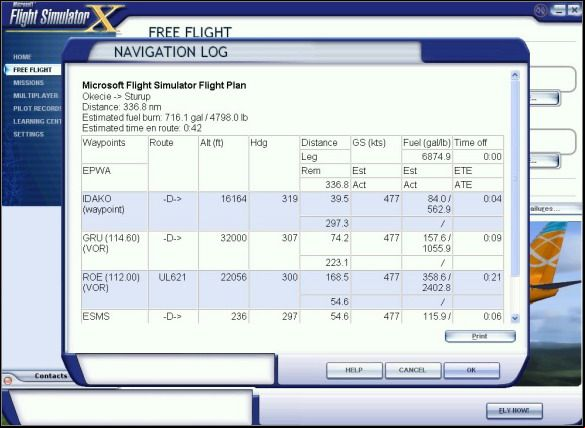
Task: Select FREE FLIGHT in sidebar
Action: [x=32, y=70]
